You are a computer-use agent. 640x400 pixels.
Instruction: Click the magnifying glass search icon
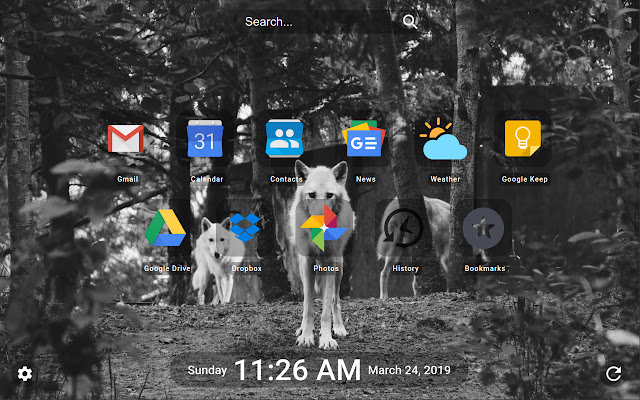pos(410,21)
